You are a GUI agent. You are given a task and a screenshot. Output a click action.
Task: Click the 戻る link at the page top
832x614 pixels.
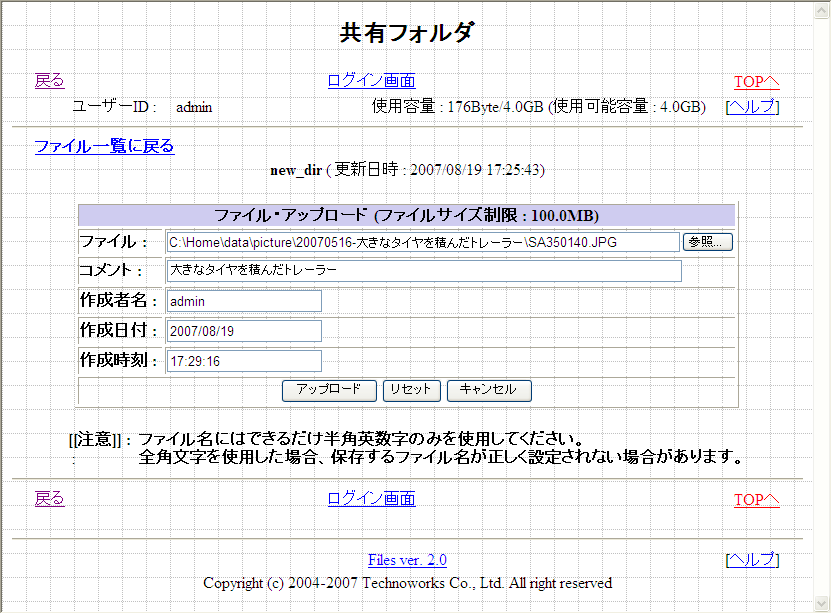[49, 81]
